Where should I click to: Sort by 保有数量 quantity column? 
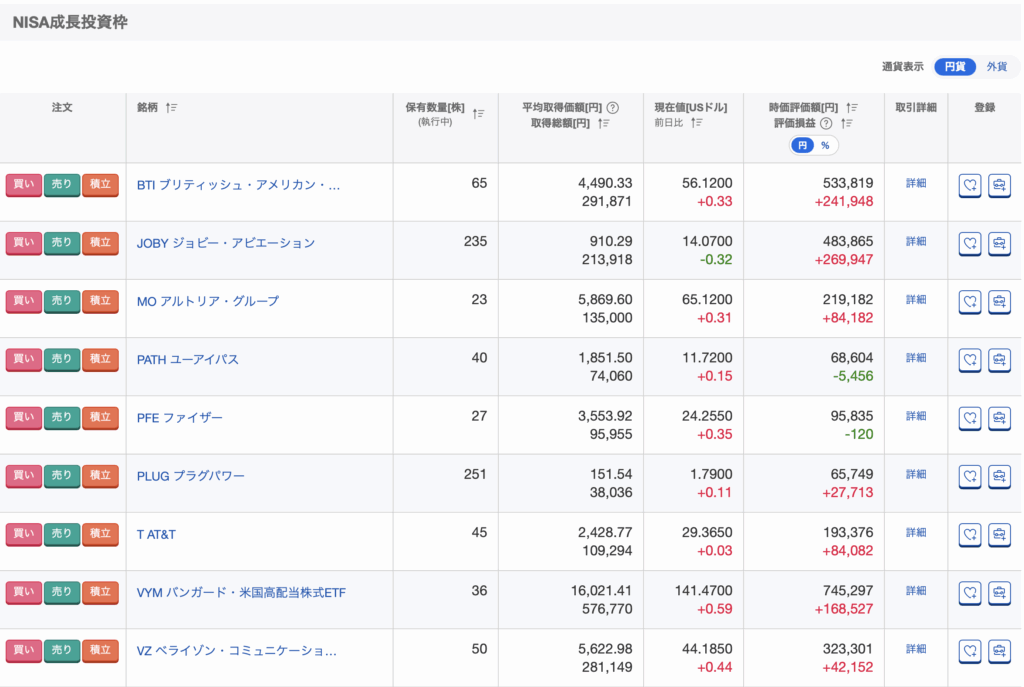point(478,114)
